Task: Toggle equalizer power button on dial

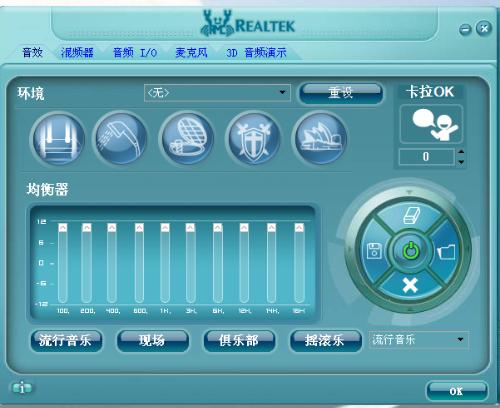Action: (411, 251)
